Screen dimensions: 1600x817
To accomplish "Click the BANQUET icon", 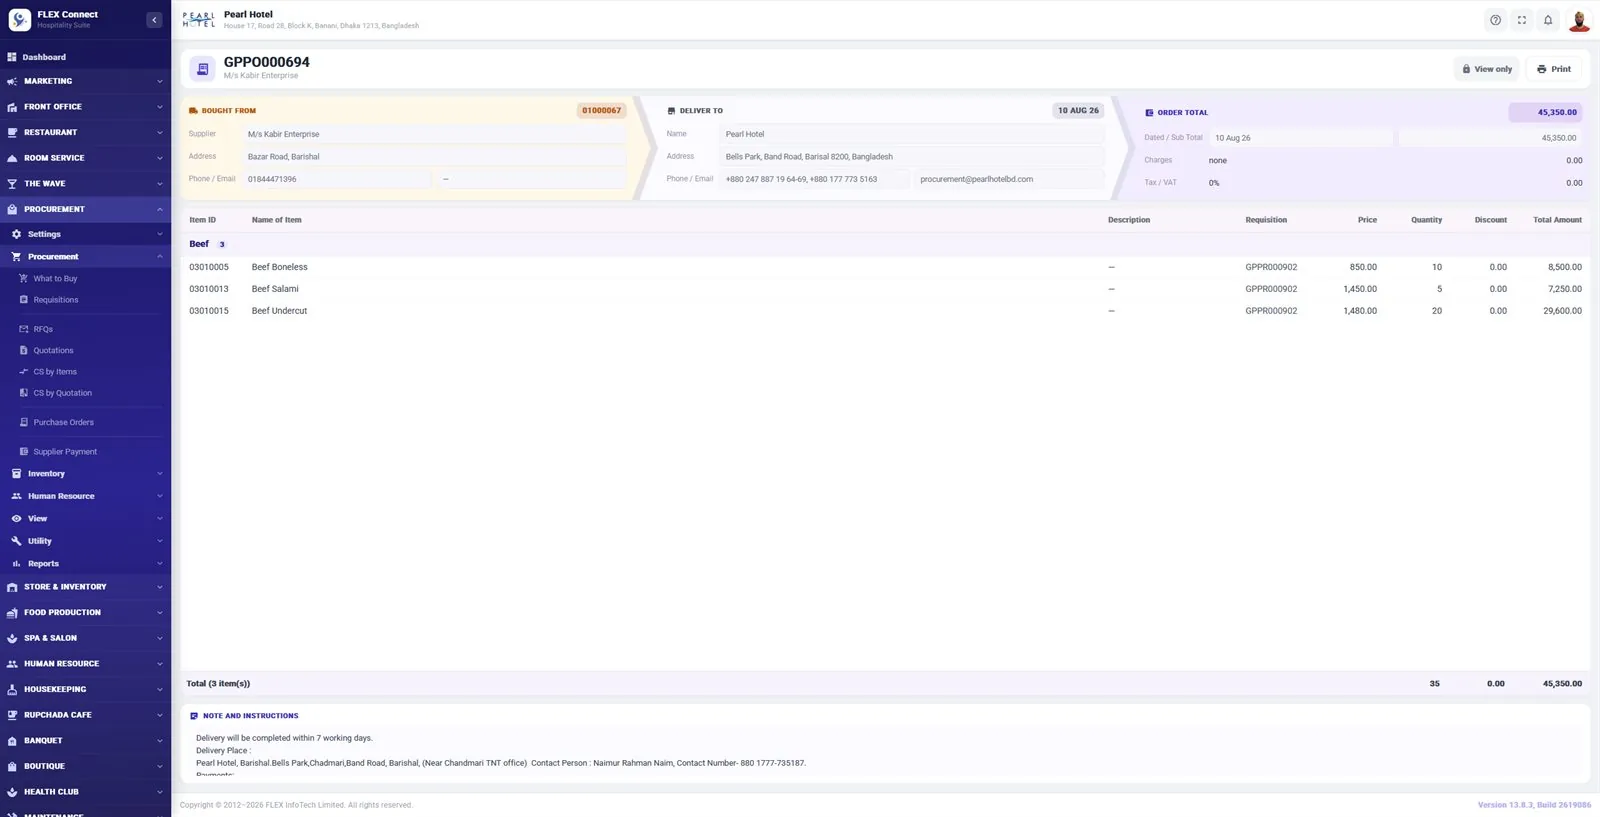I will pyautogui.click(x=12, y=741).
